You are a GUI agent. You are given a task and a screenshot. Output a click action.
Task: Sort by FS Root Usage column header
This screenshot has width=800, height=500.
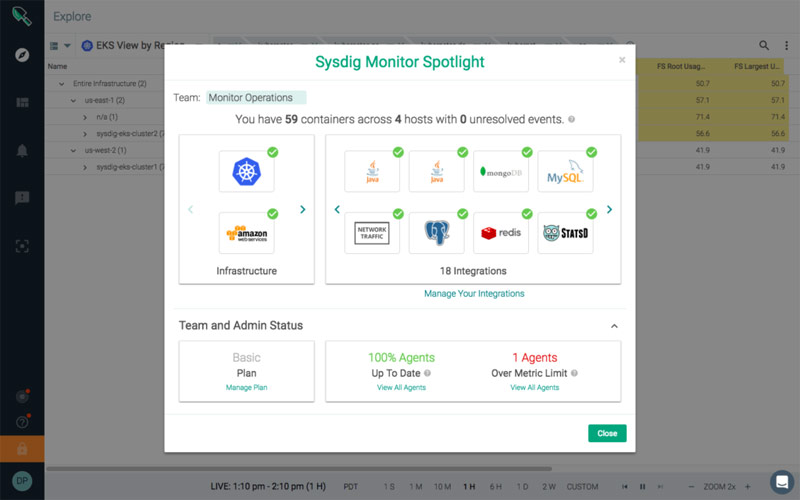tap(681, 66)
